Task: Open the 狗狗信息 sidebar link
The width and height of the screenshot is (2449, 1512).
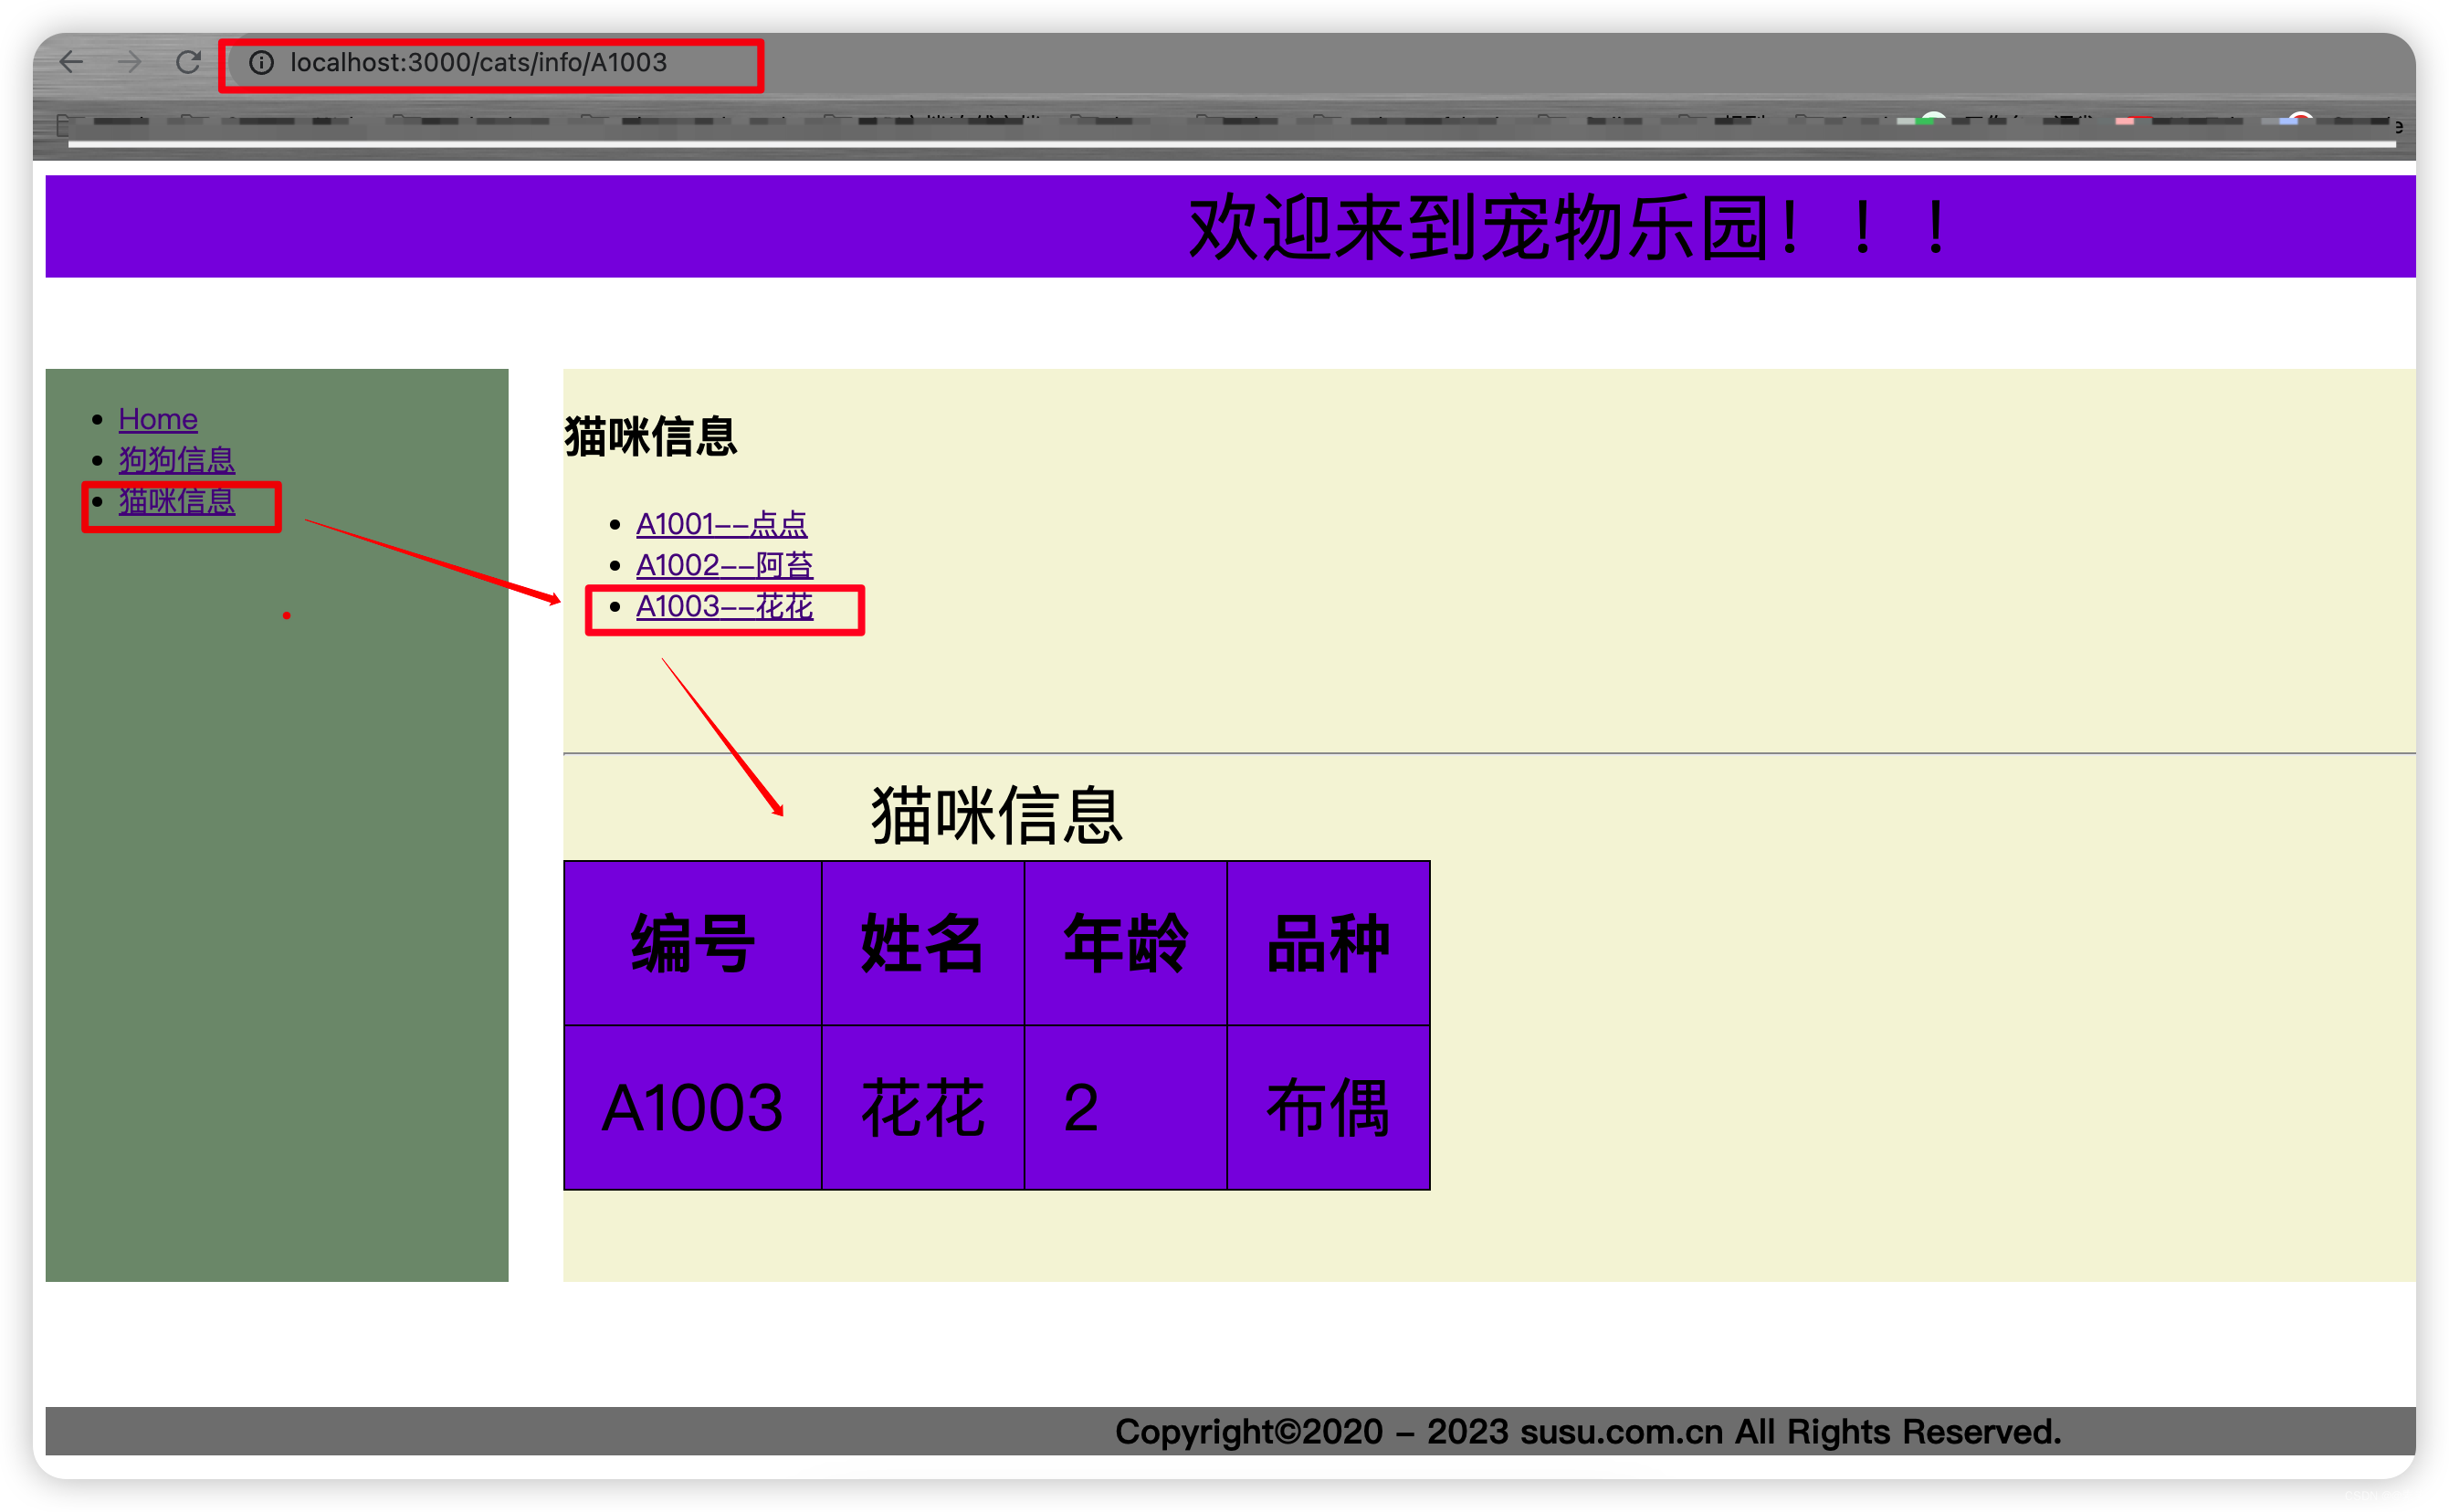Action: click(x=177, y=459)
